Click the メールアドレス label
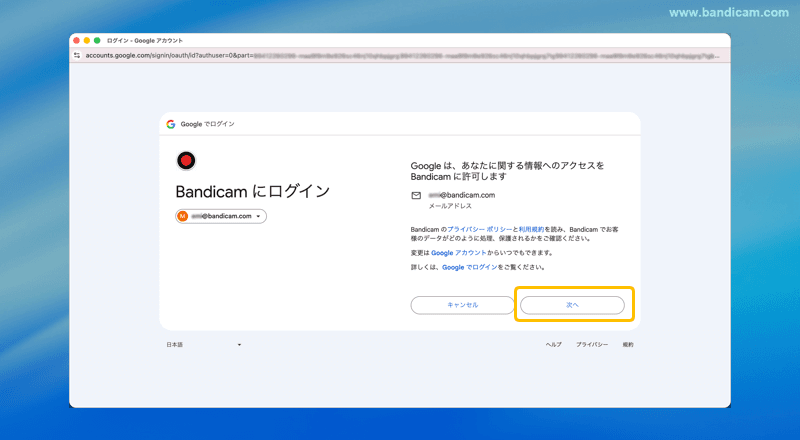Screen dimensions: 800x440 point(450,206)
